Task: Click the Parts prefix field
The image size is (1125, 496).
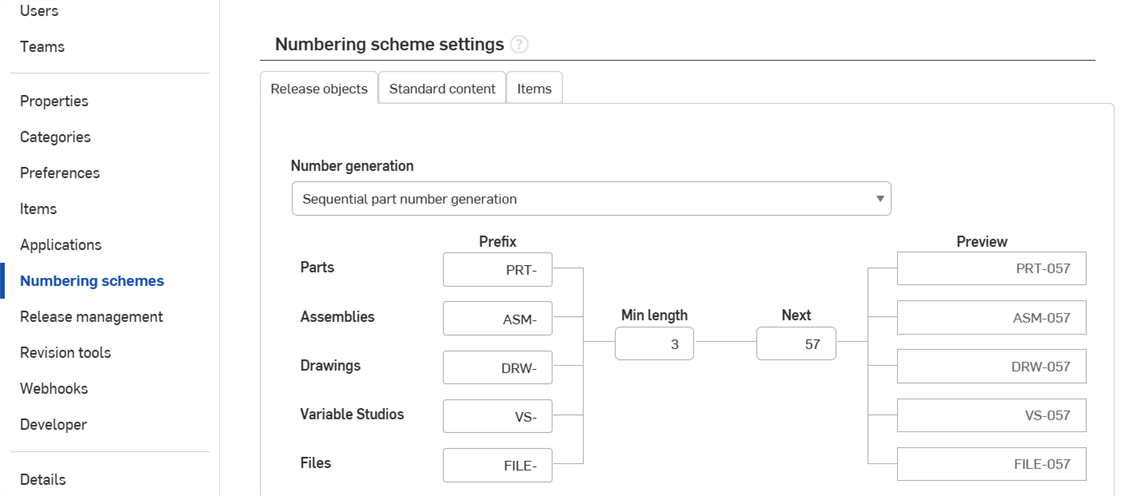Action: pyautogui.click(x=497, y=270)
